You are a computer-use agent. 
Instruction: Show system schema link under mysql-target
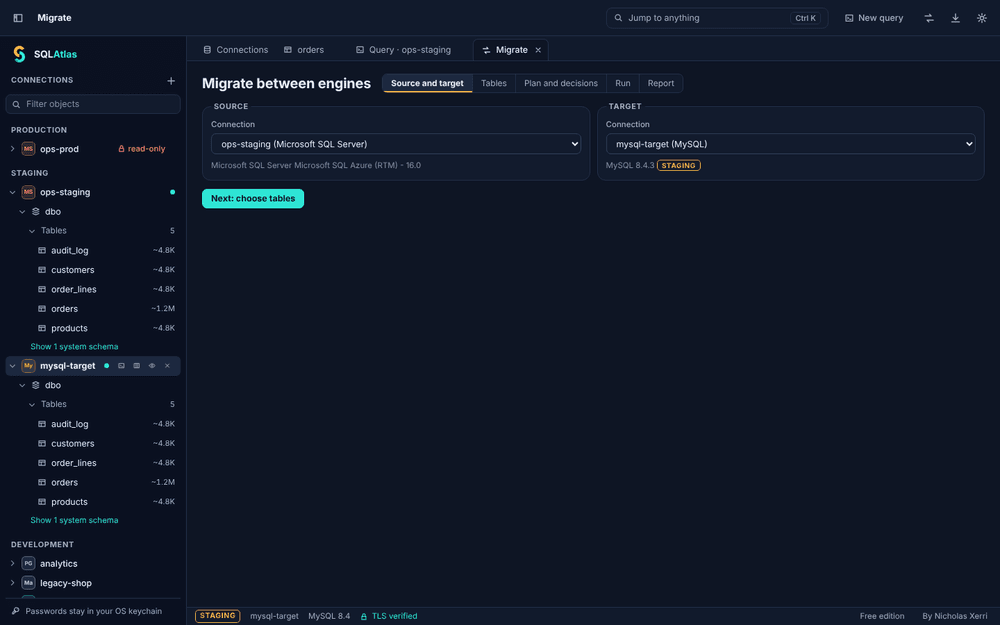[x=74, y=520]
